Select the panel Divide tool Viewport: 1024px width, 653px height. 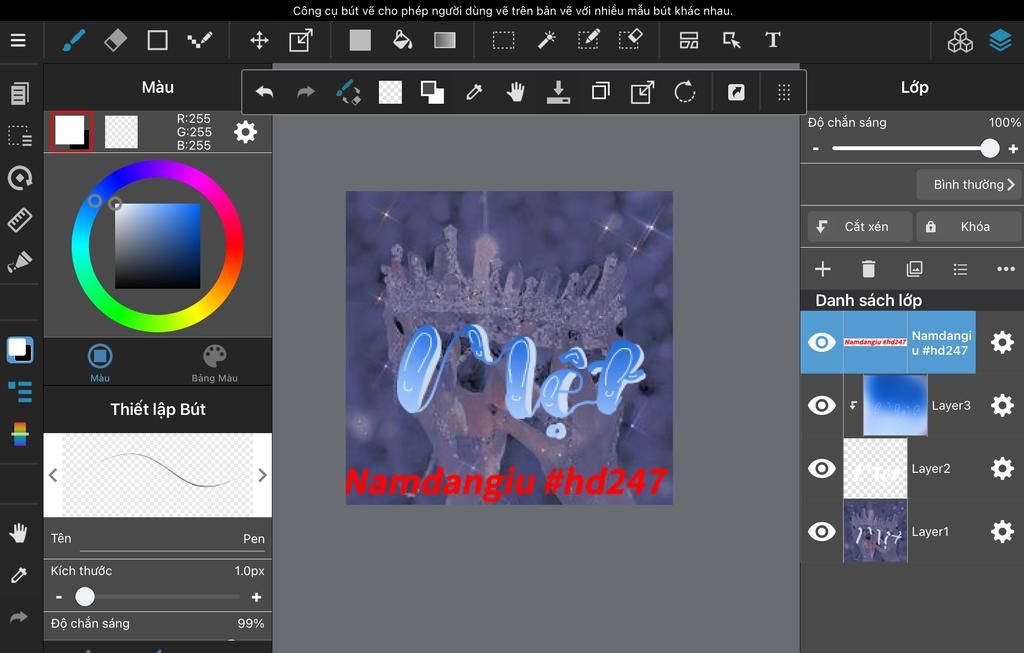[689, 40]
